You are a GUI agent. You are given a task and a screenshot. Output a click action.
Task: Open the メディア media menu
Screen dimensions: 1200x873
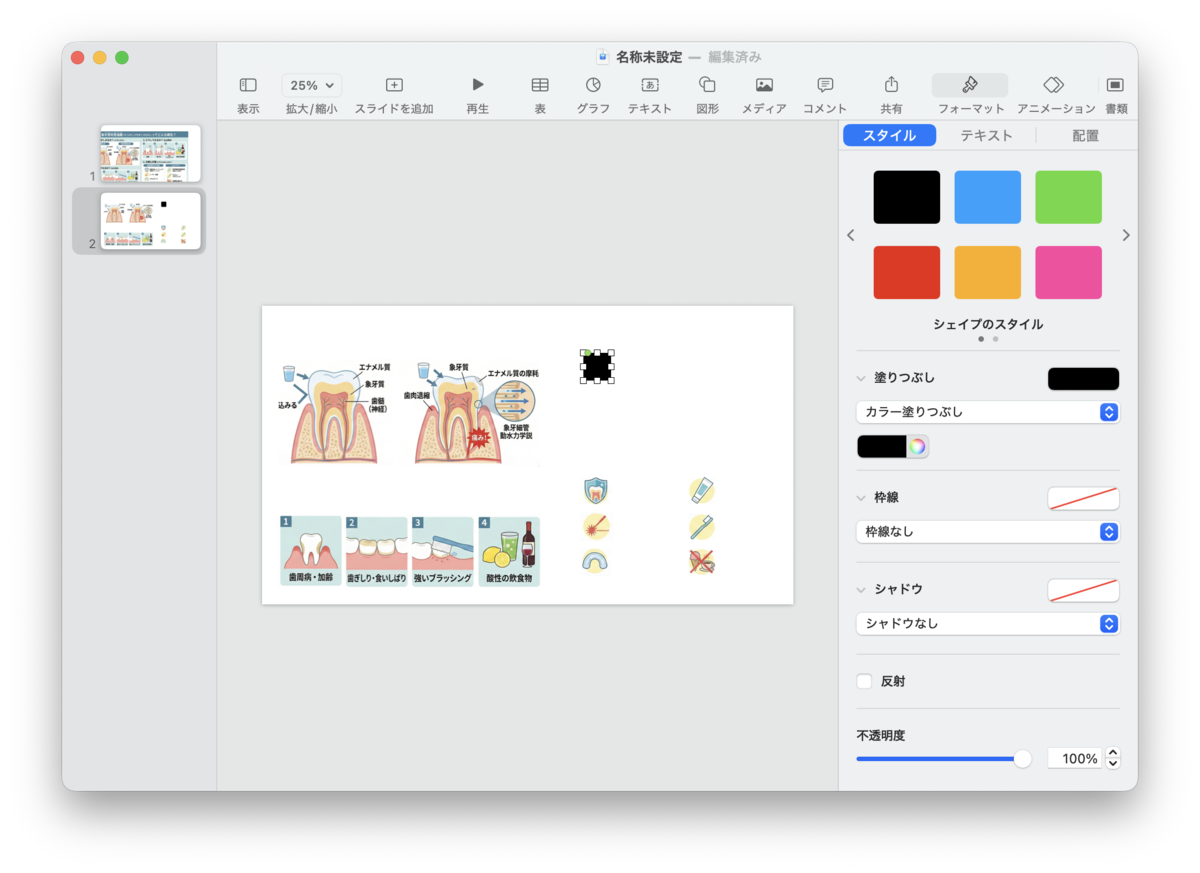[764, 86]
